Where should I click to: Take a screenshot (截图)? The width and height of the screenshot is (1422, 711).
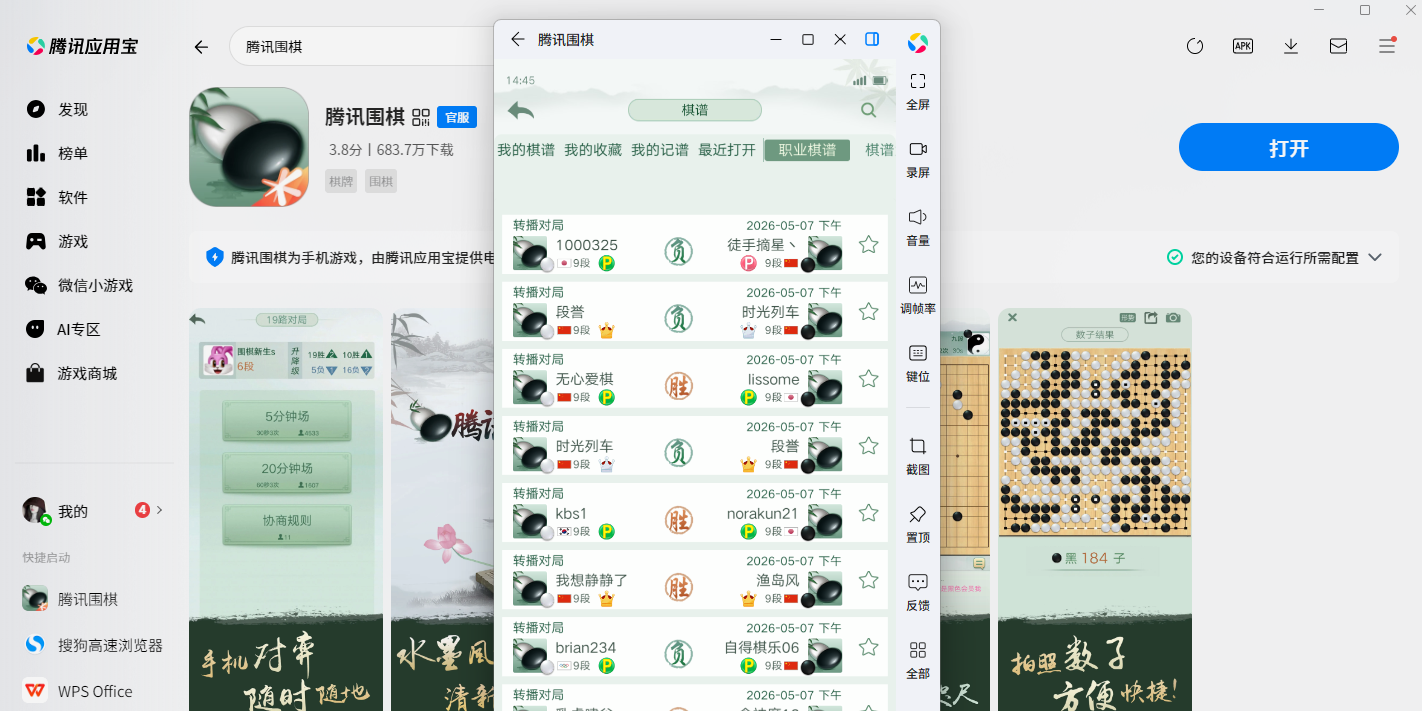(918, 455)
